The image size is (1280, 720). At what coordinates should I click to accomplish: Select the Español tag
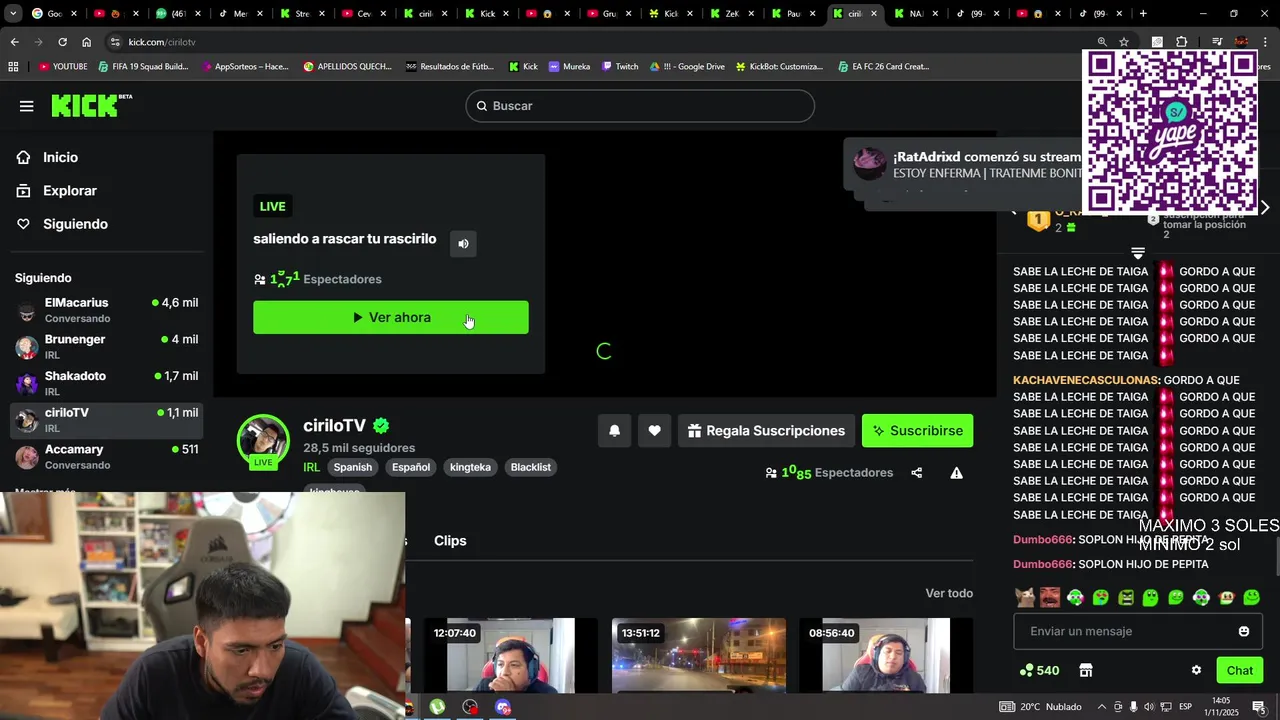click(x=411, y=467)
